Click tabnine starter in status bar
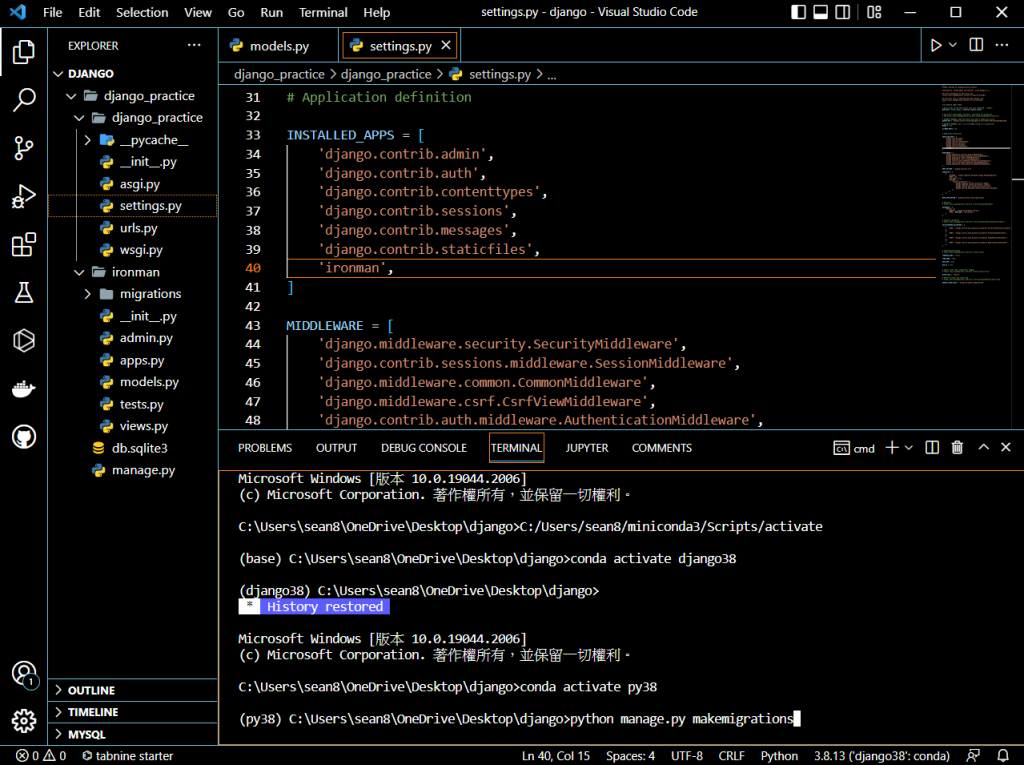This screenshot has width=1024, height=765. click(127, 756)
